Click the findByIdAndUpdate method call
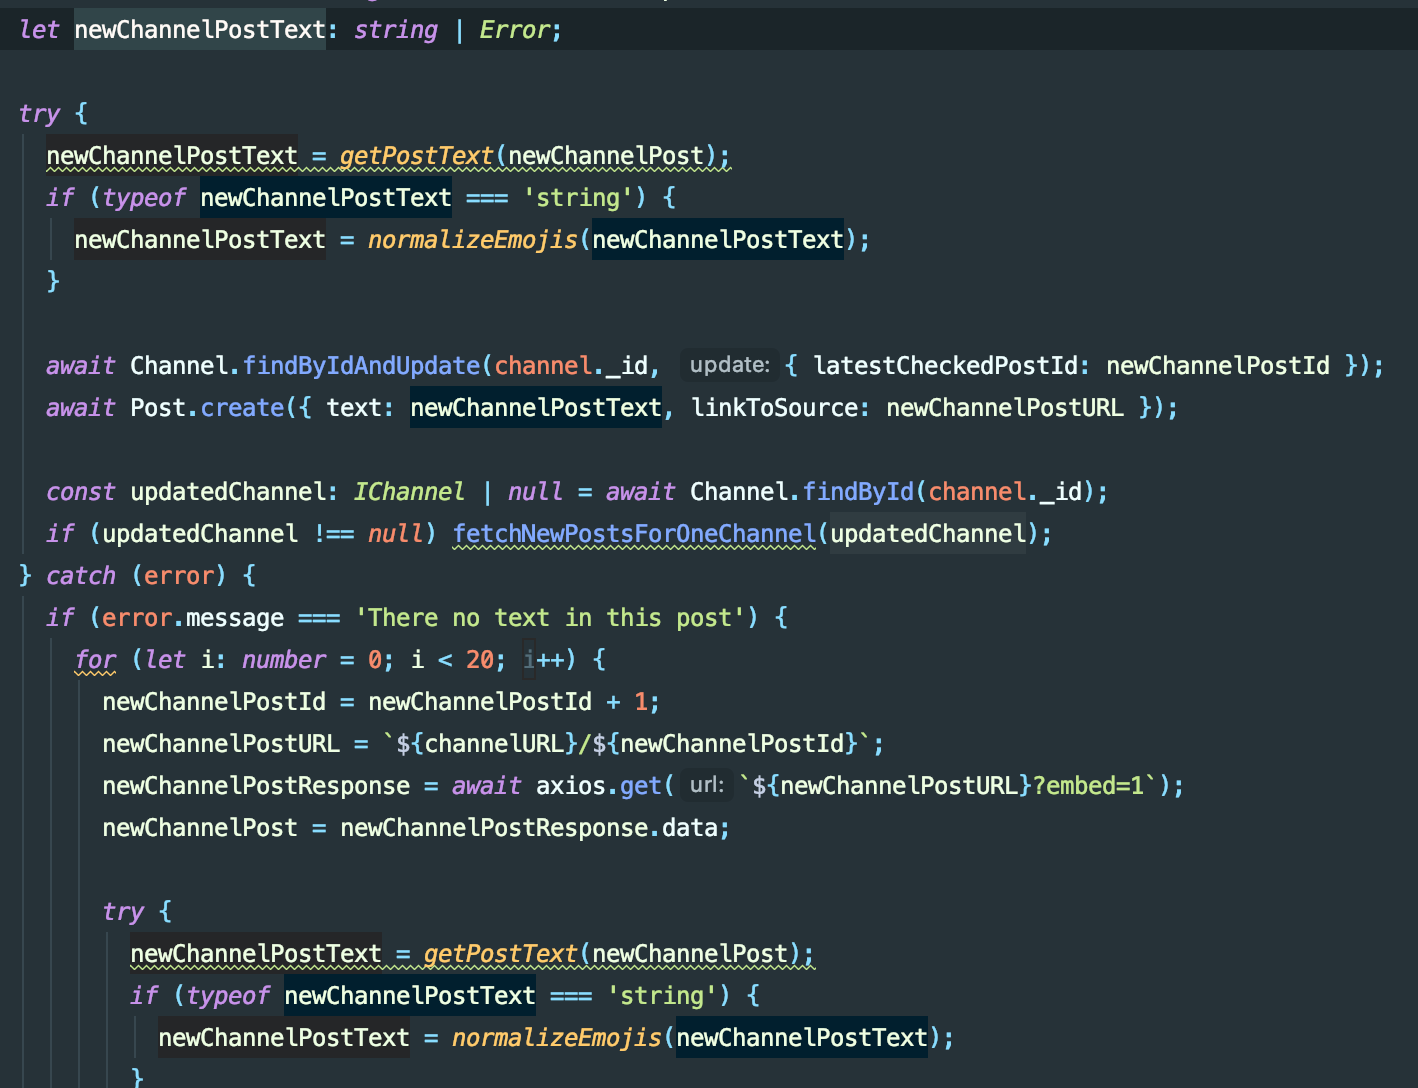The image size is (1418, 1088). pos(361,365)
